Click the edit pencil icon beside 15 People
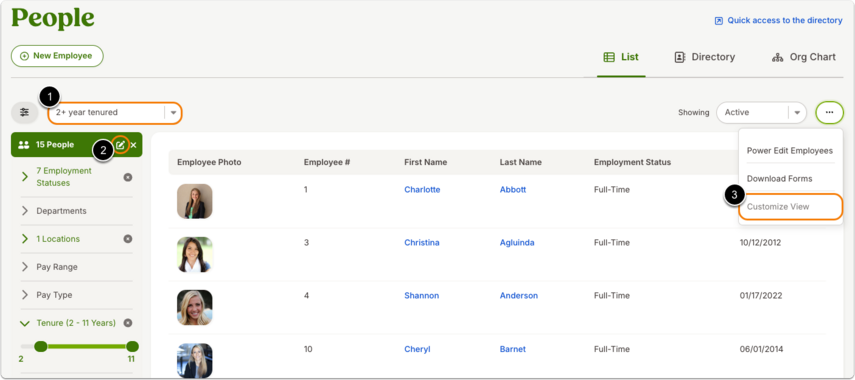Image resolution: width=855 pixels, height=380 pixels. [x=121, y=145]
